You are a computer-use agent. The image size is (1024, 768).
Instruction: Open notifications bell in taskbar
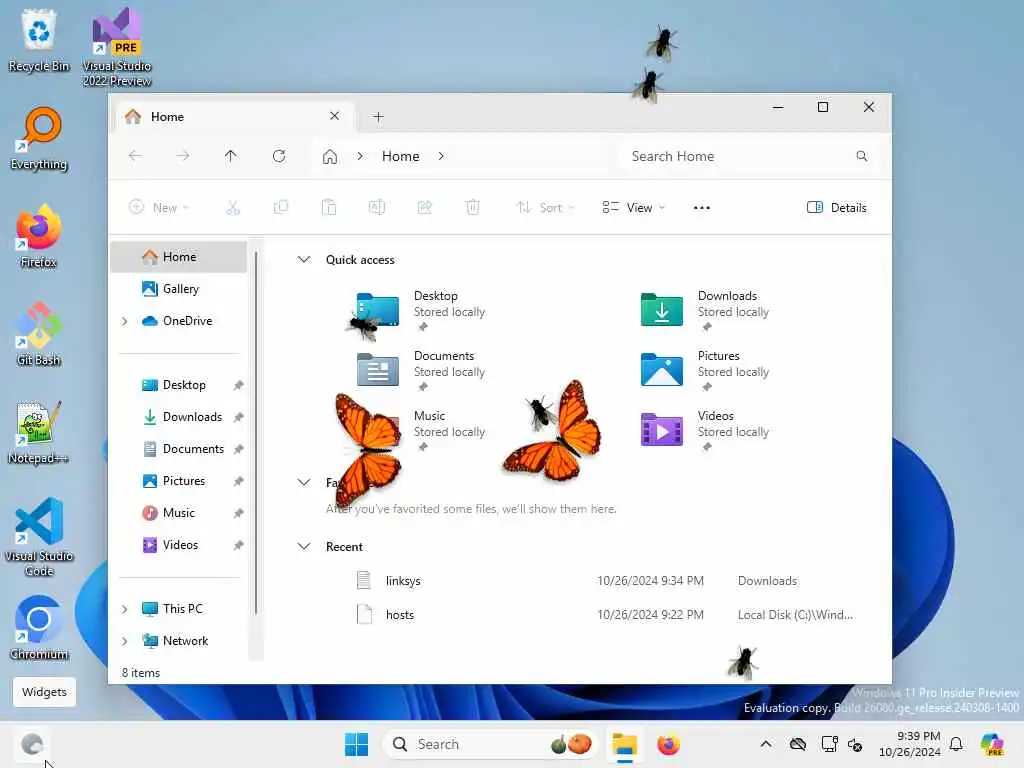[x=956, y=744]
